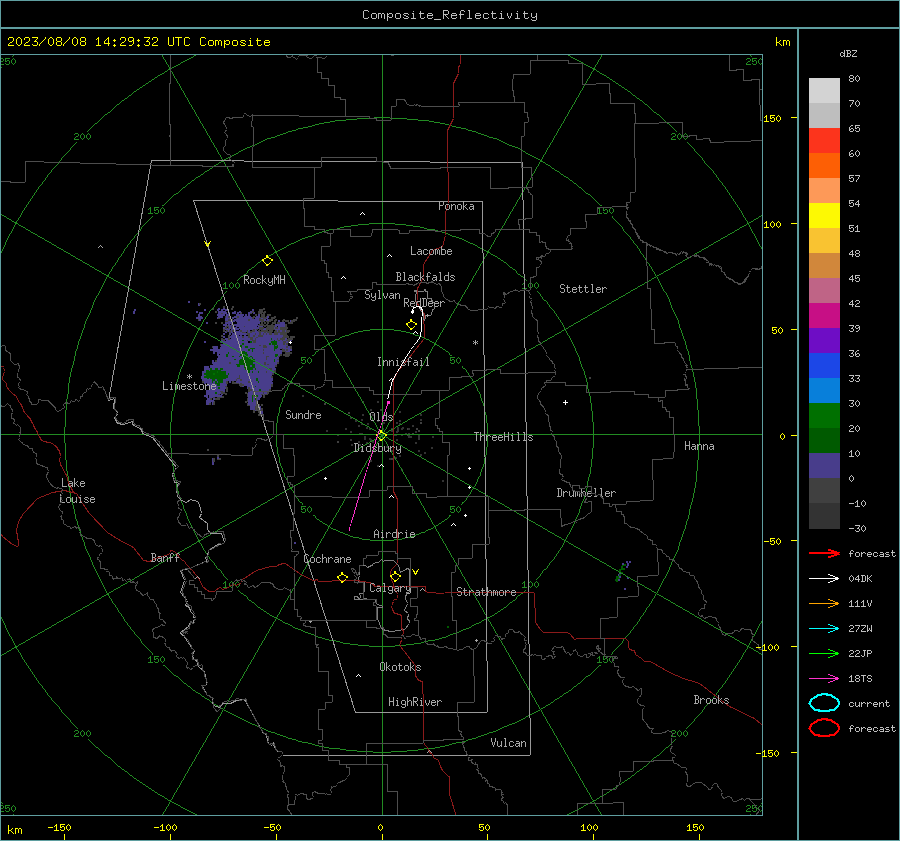900x841 pixels.
Task: Click the Calgary city label
Action: tap(390, 588)
